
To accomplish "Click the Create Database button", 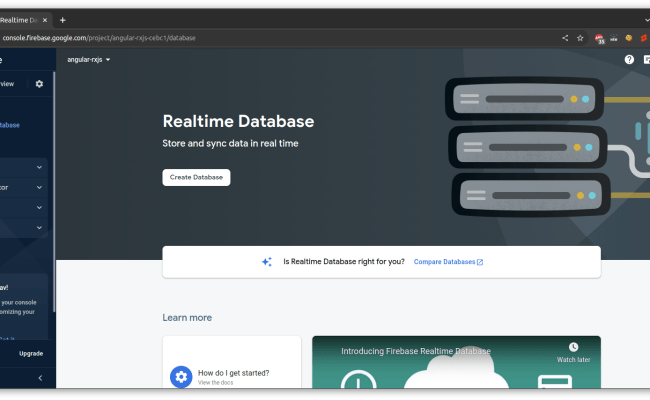I will pyautogui.click(x=196, y=177).
